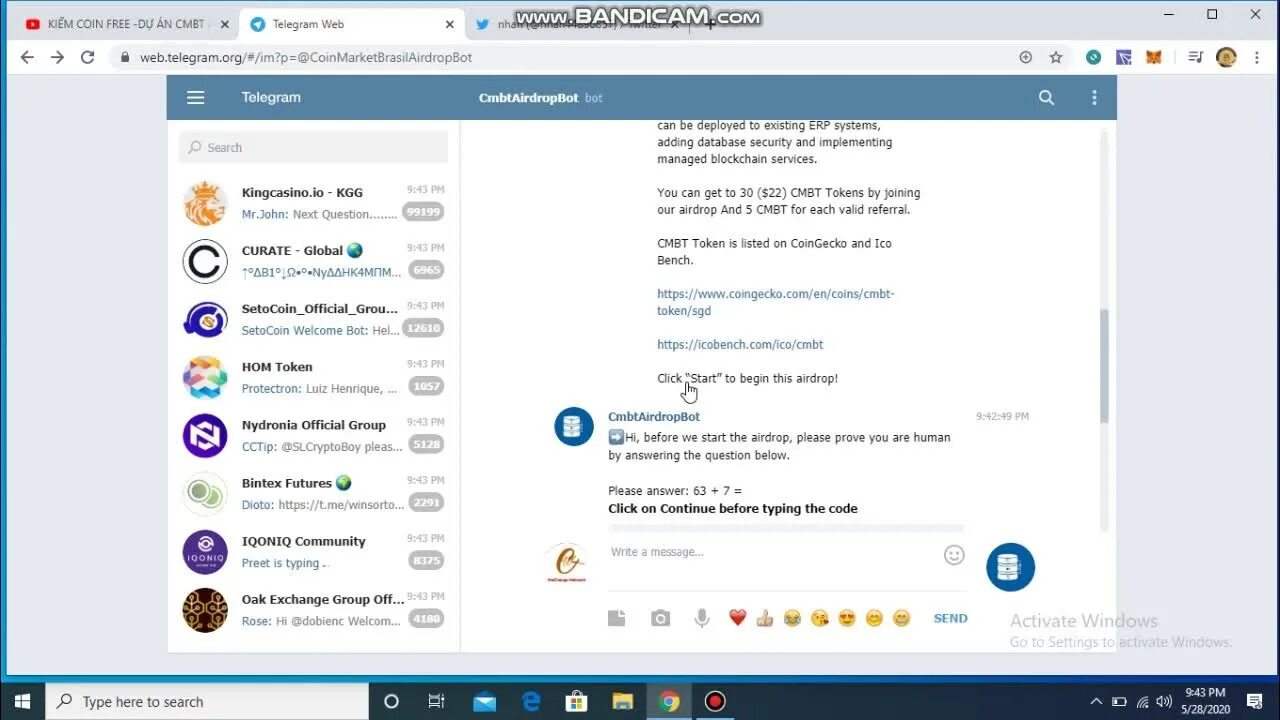The image size is (1280, 720).
Task: Open the Nydronia Official Group chat
Action: (x=314, y=435)
